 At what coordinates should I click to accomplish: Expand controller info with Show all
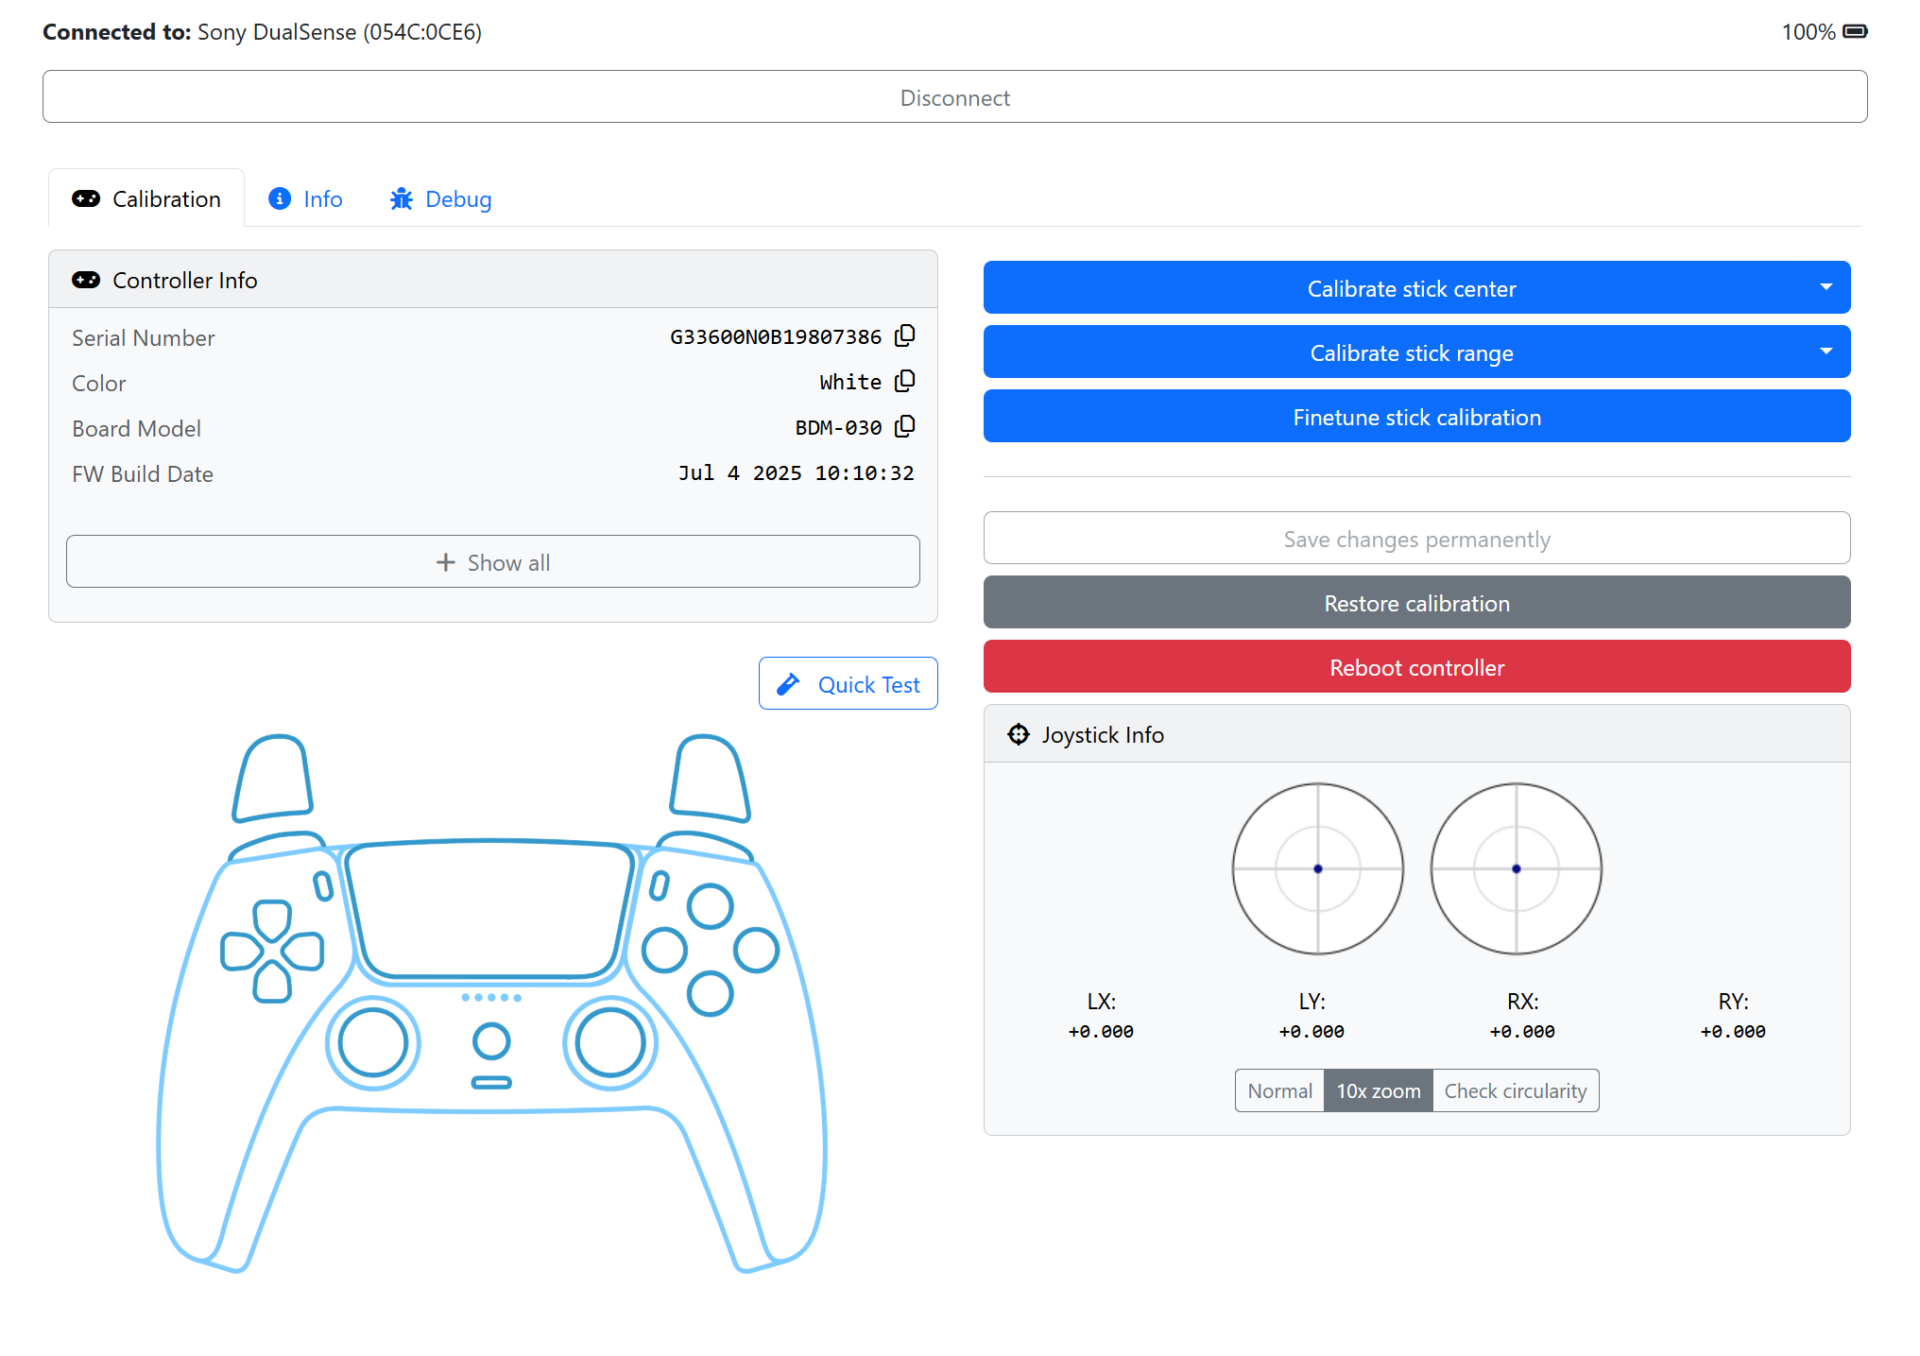493,562
